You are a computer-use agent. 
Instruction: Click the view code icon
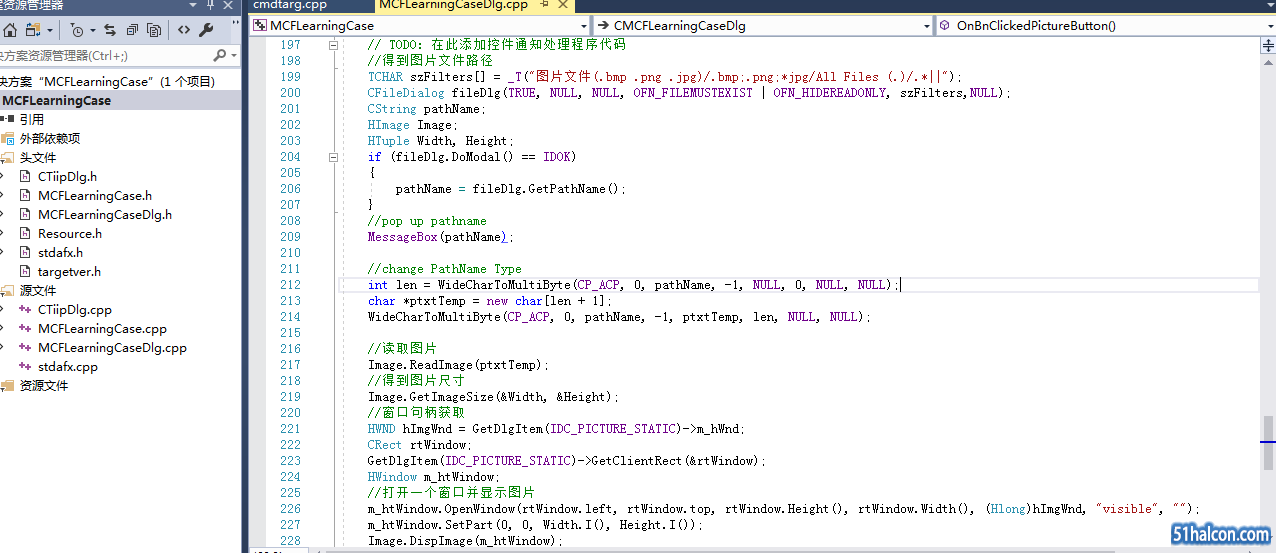pyautogui.click(x=184, y=30)
